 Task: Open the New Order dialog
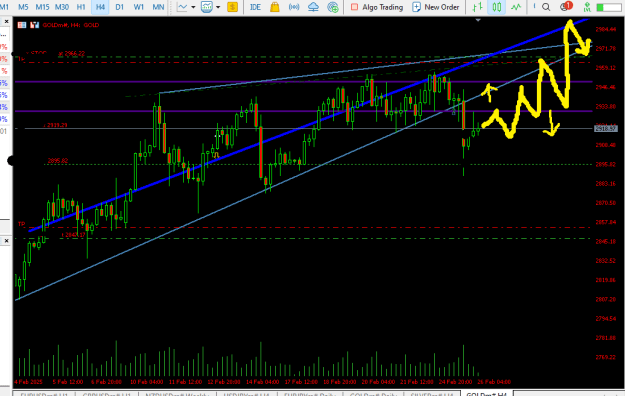coord(435,7)
